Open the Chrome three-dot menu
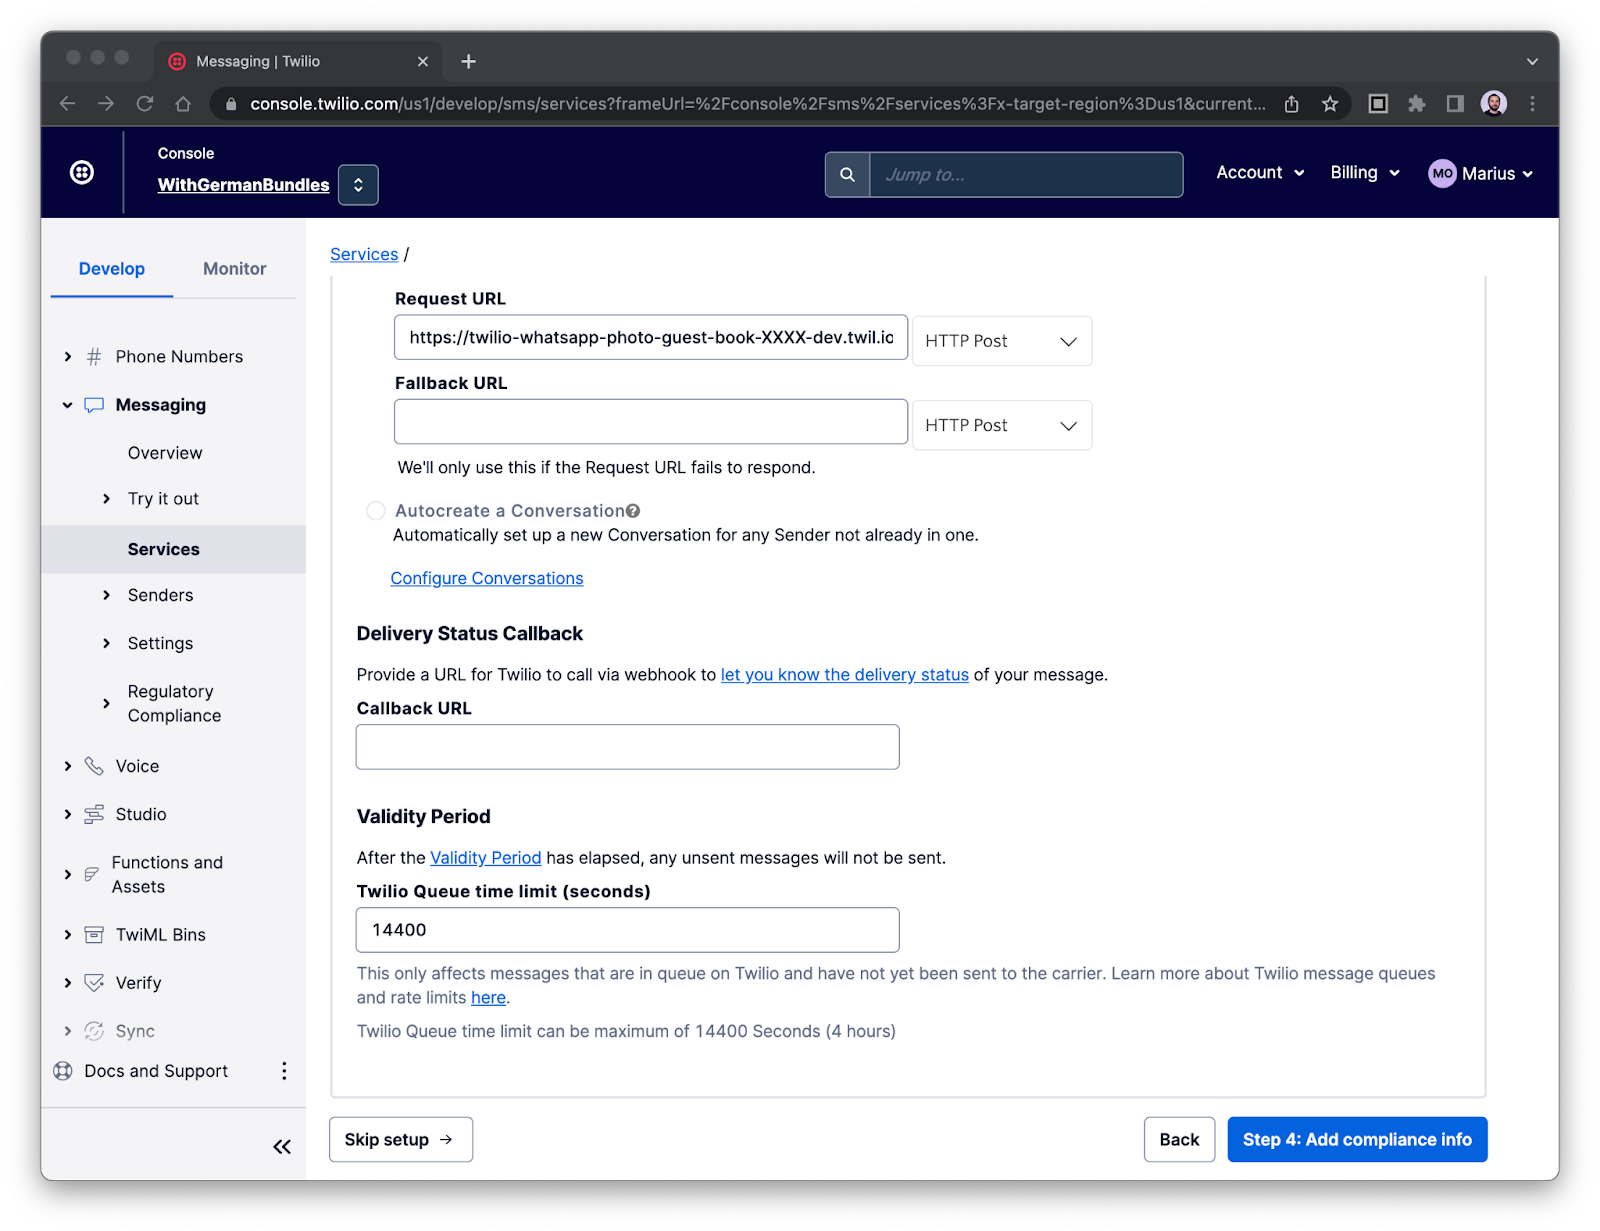This screenshot has height=1231, width=1600. 1532,104
